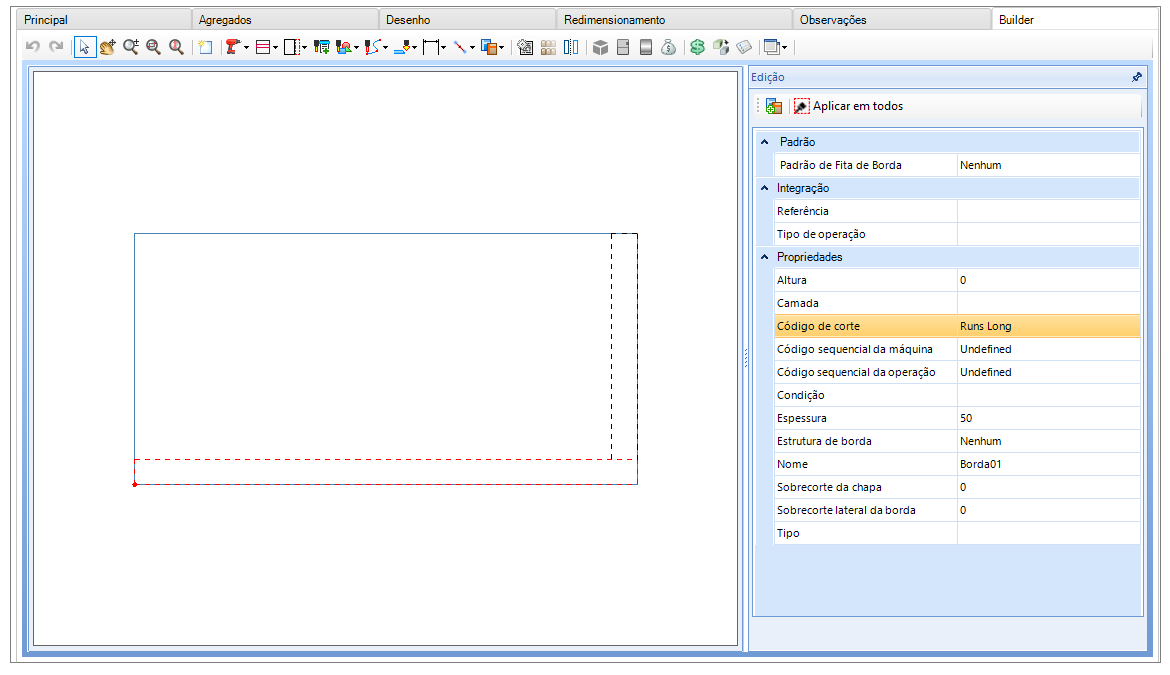The height and width of the screenshot is (675, 1170).
Task: Edit Padrão de Fita de Borda value
Action: coord(1048,165)
